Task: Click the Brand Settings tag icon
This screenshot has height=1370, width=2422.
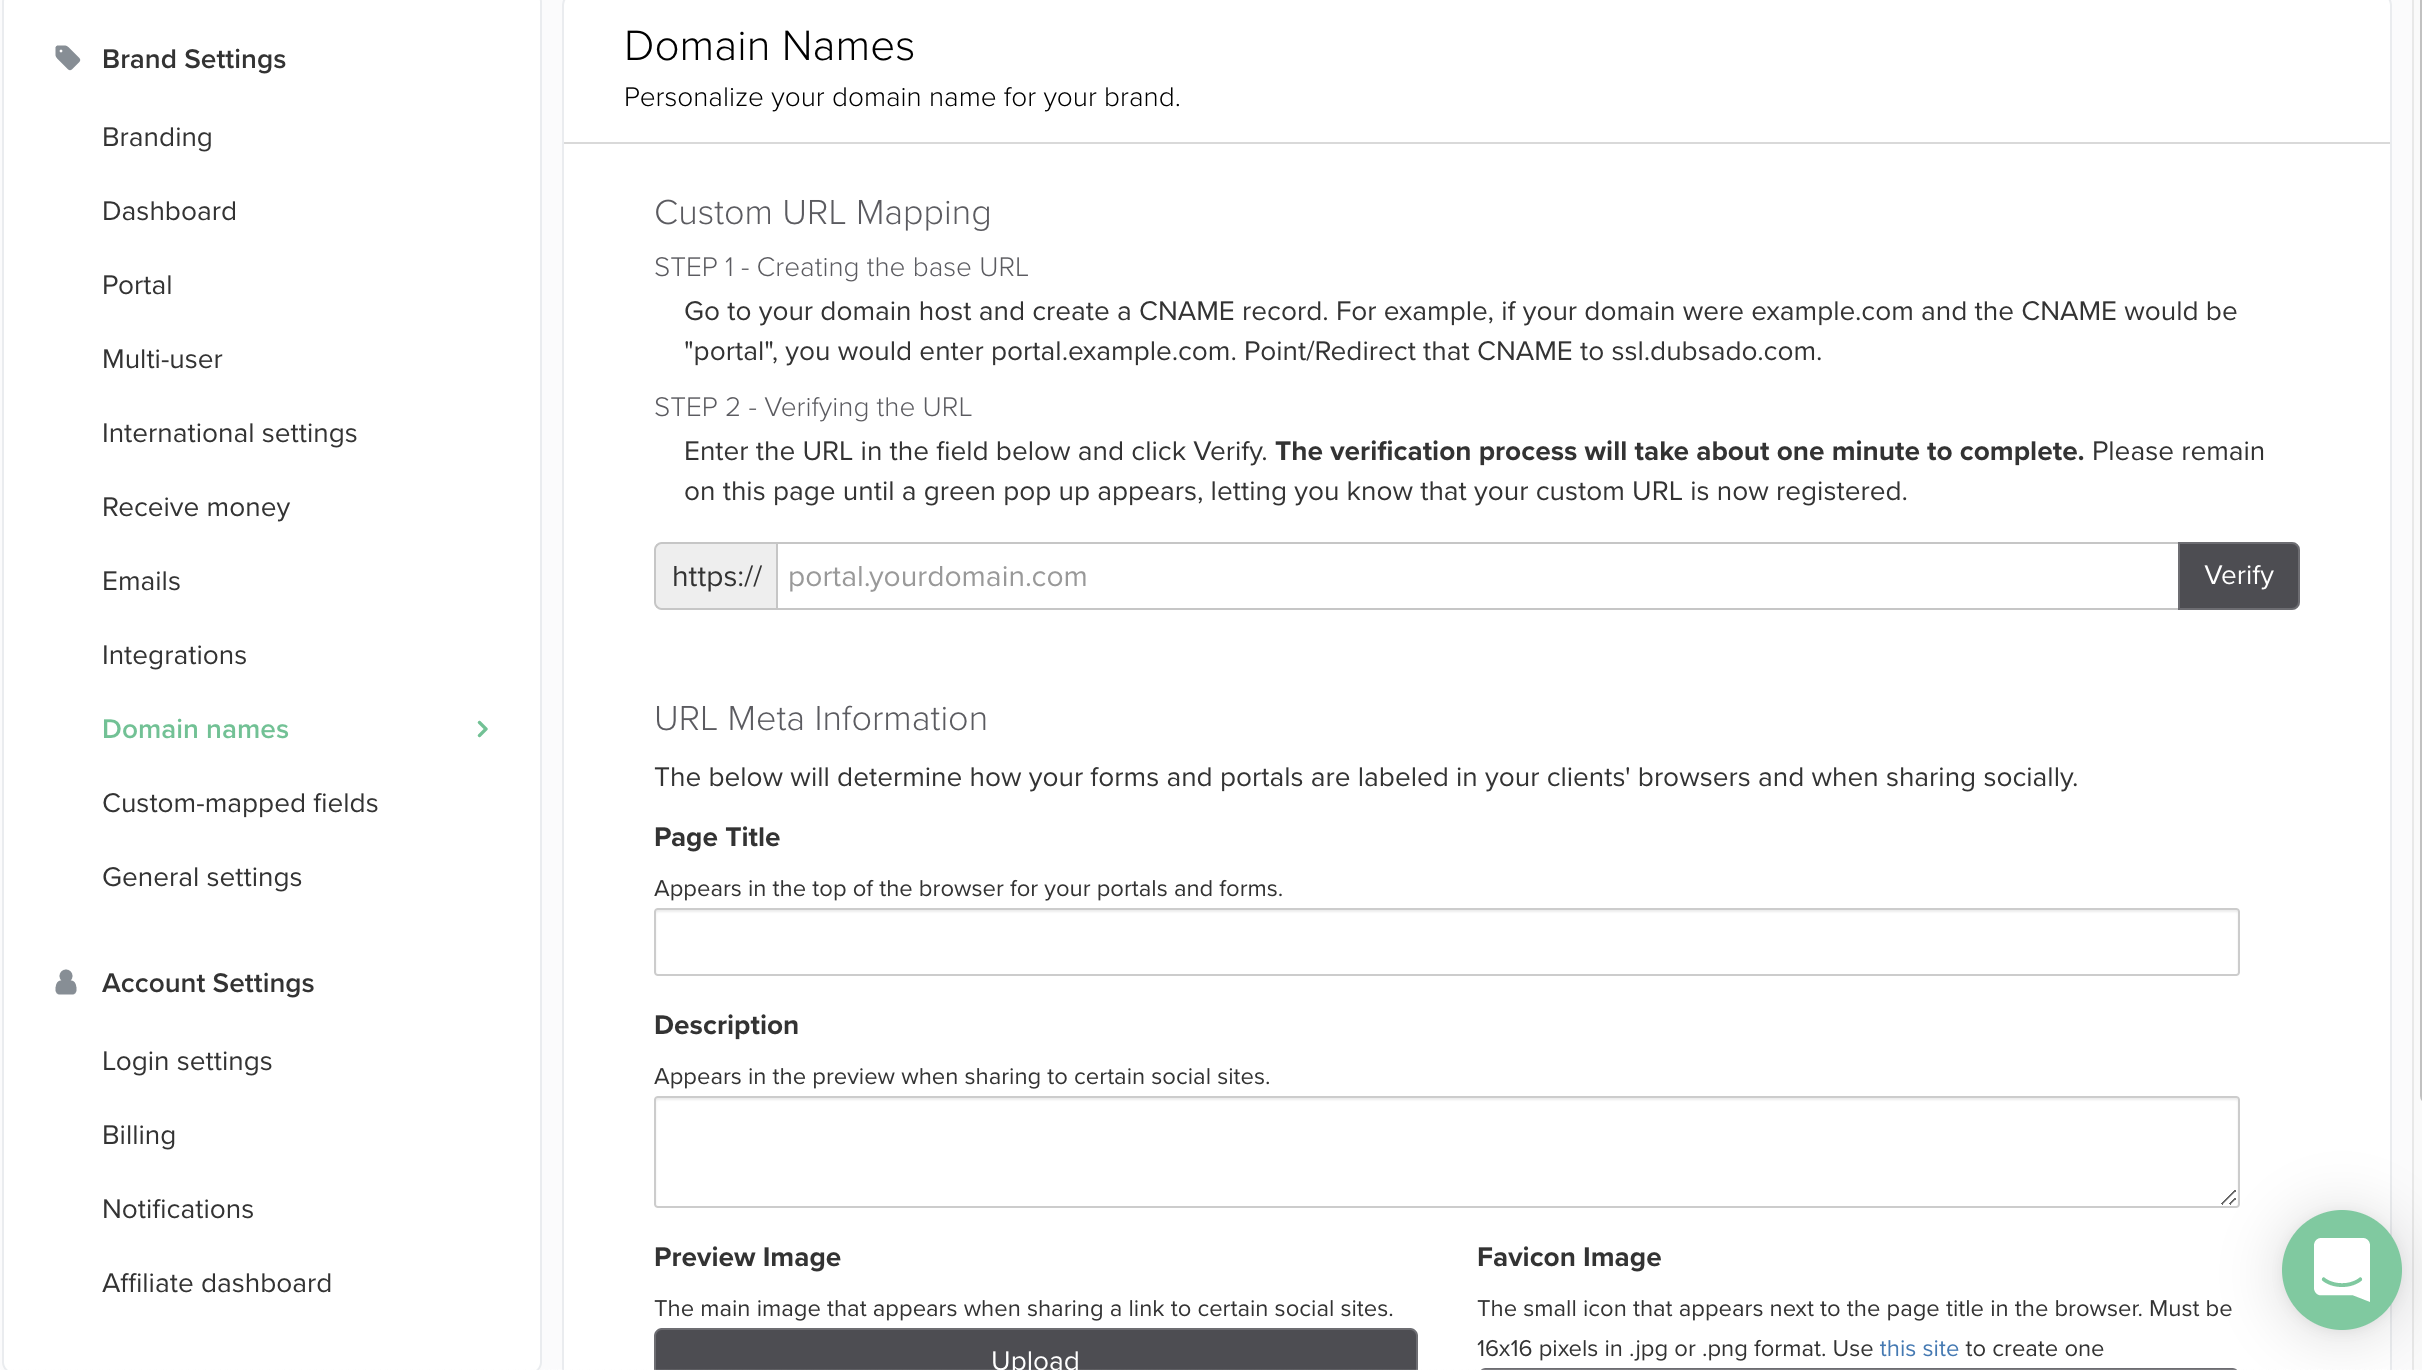Action: pyautogui.click(x=63, y=58)
